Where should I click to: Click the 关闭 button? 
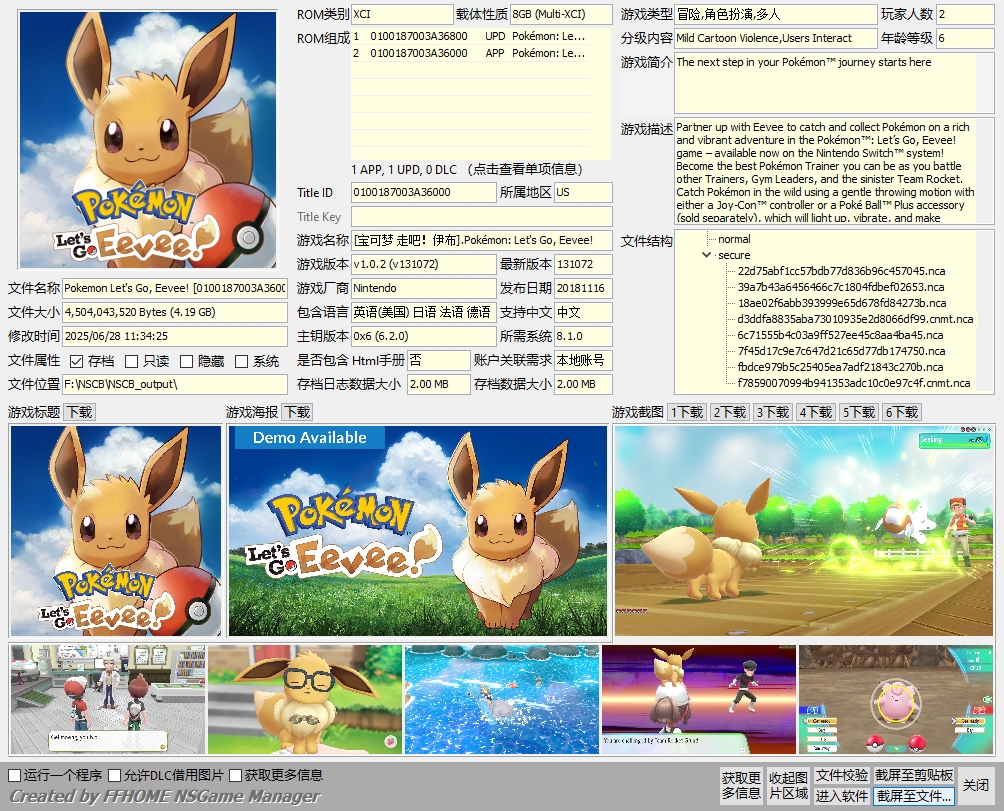click(x=975, y=785)
